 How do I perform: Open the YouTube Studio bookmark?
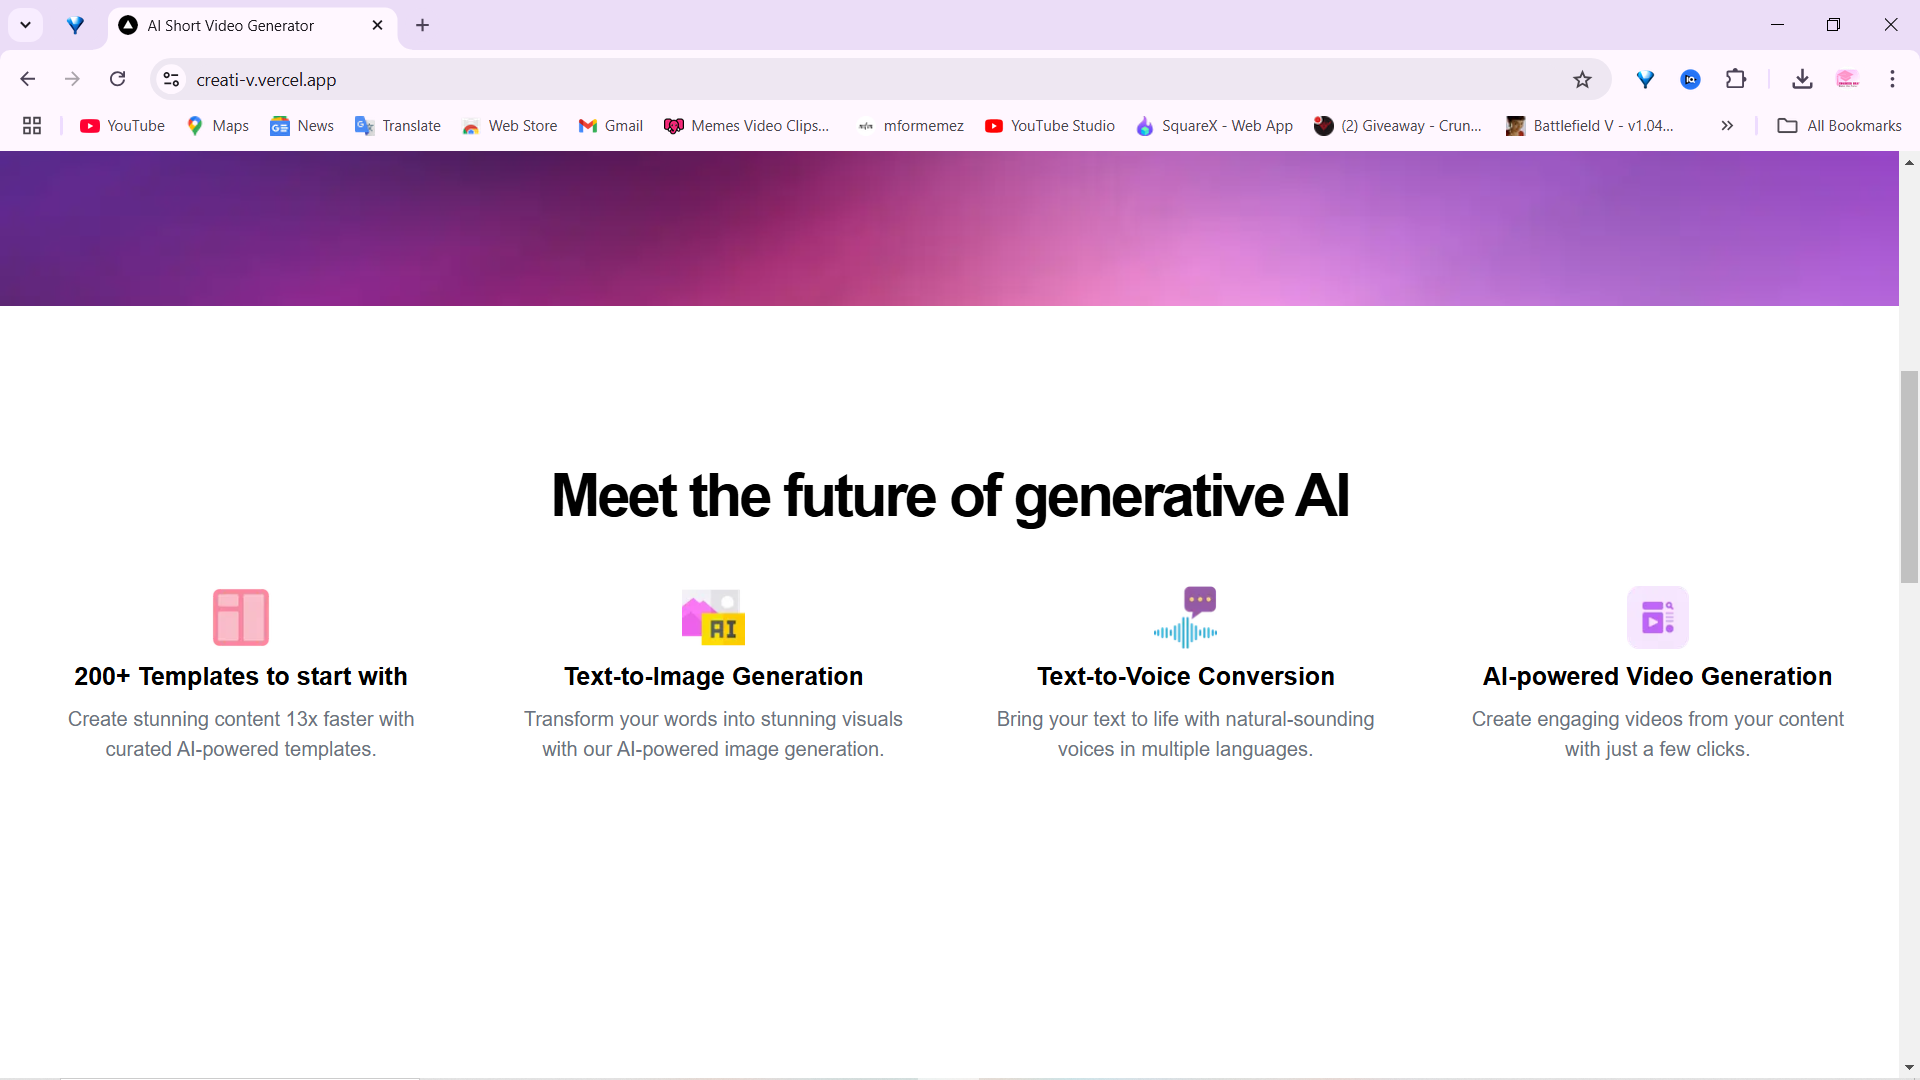coord(1050,126)
